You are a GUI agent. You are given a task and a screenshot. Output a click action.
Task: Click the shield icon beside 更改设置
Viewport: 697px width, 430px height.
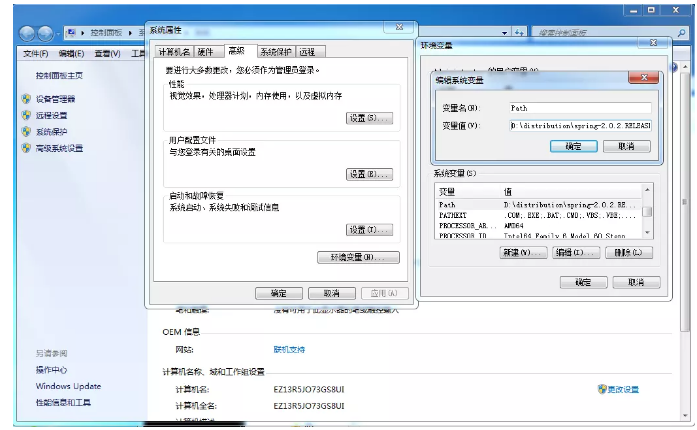coord(602,389)
